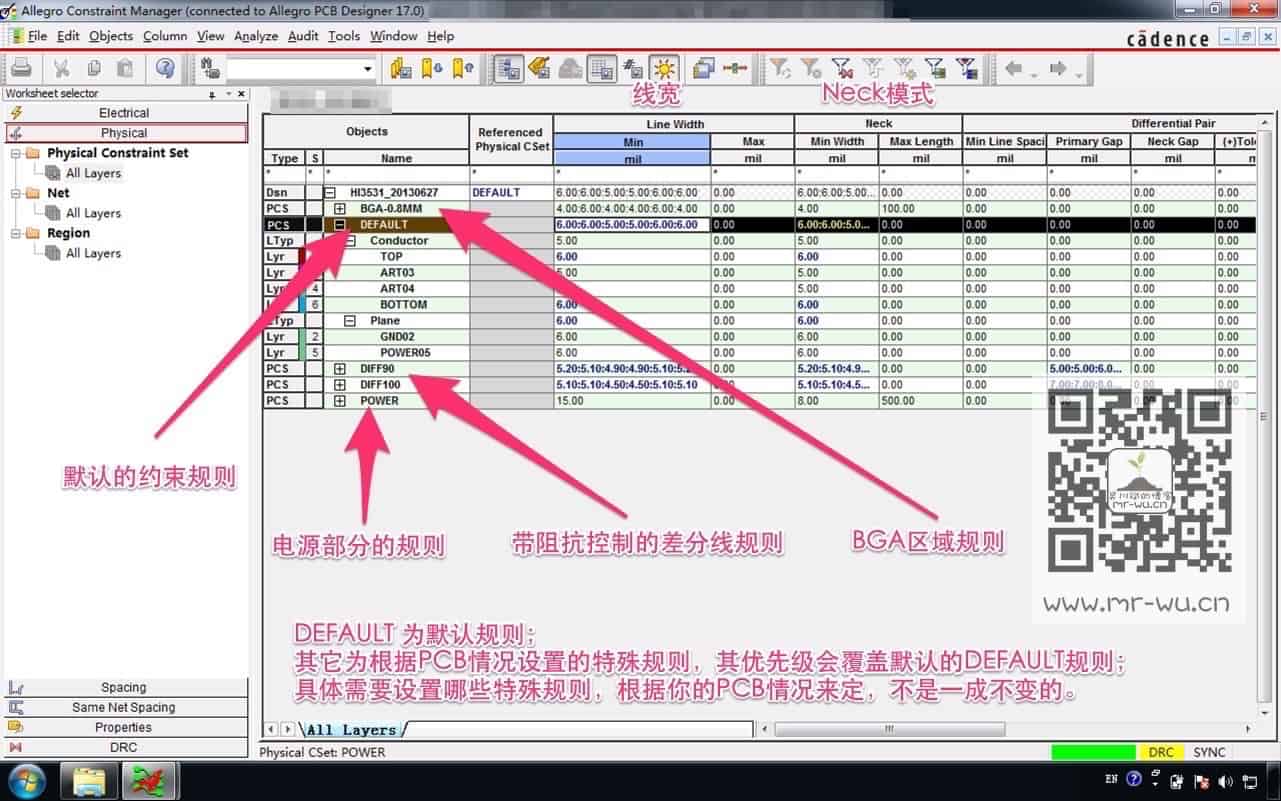Open the File menu
Viewport: 1281px width, 801px height.
click(37, 36)
